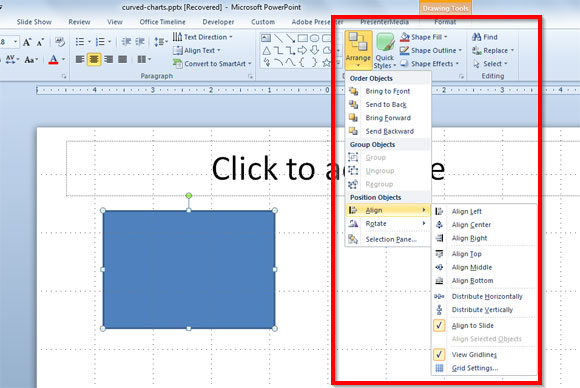Open the Developer ribbon tab
The width and height of the screenshot is (580, 388).
[x=218, y=22]
